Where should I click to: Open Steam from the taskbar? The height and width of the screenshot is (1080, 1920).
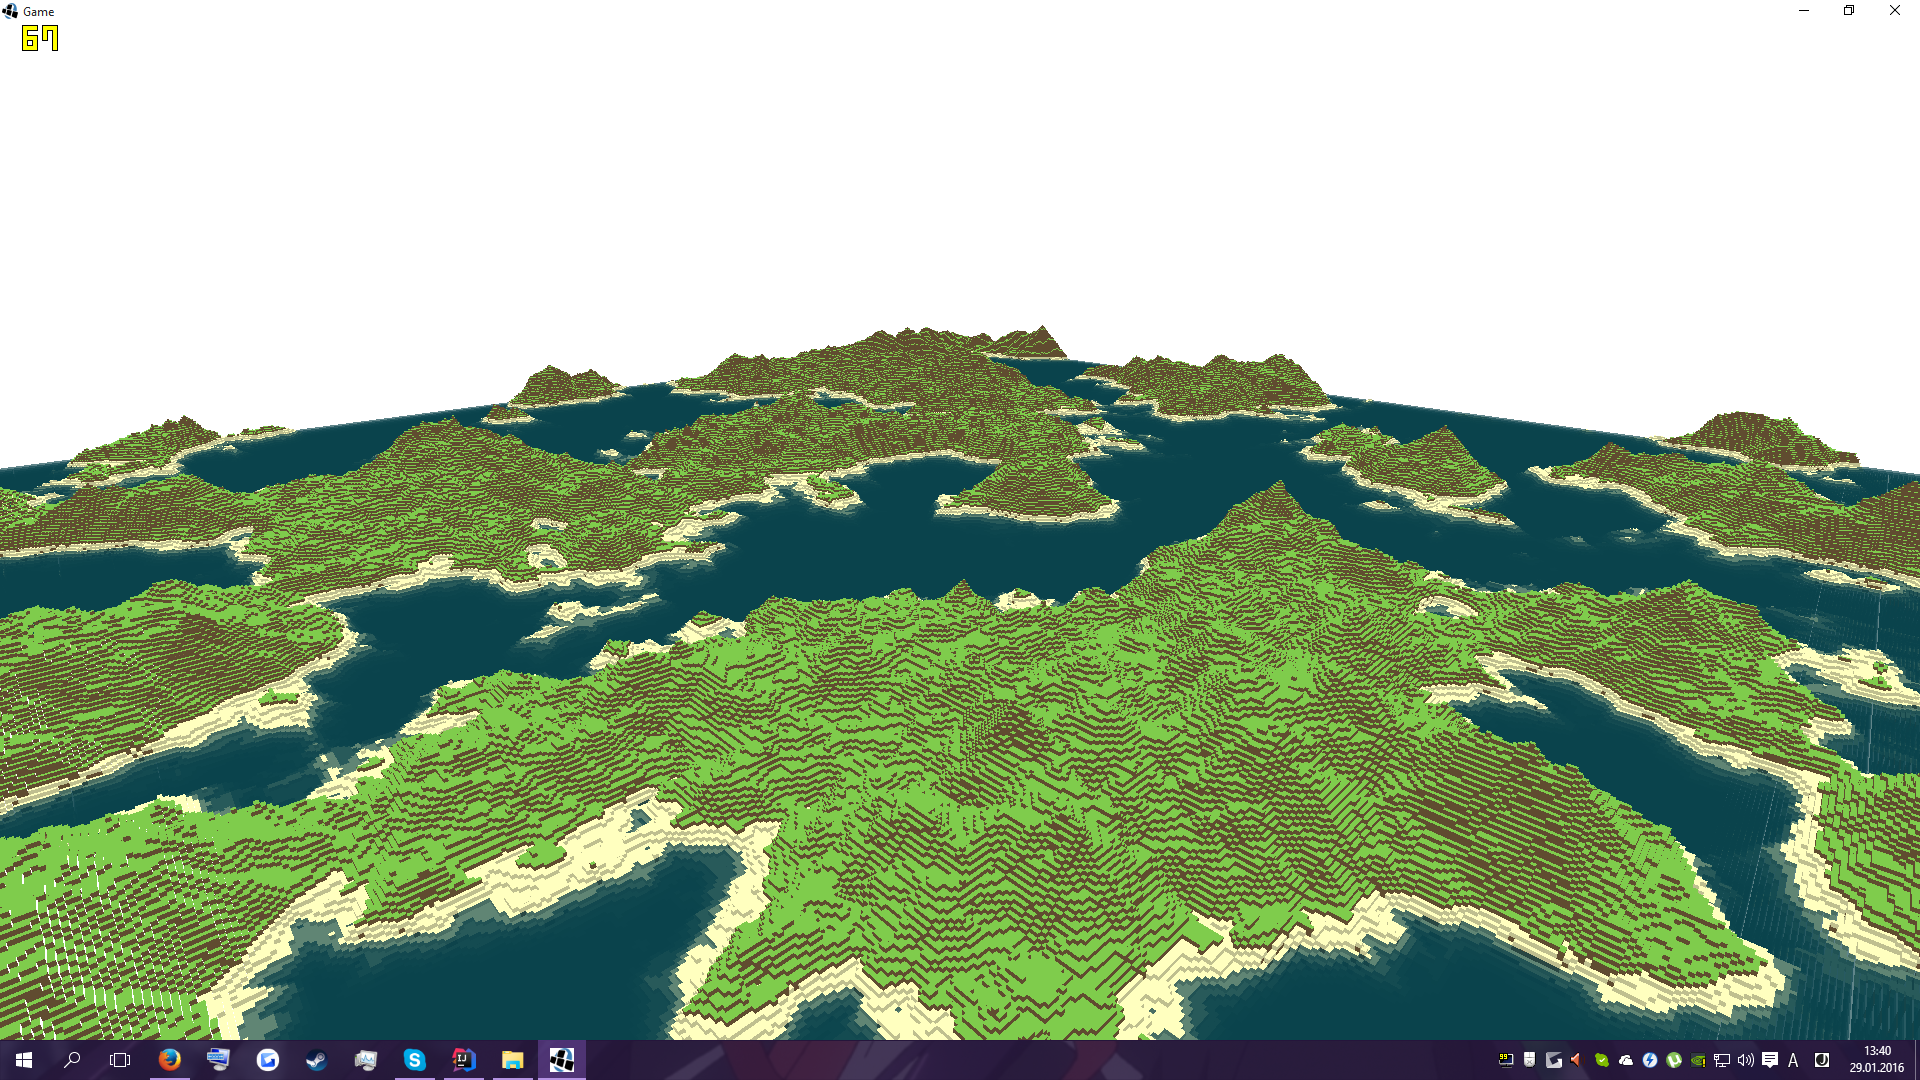pos(316,1060)
